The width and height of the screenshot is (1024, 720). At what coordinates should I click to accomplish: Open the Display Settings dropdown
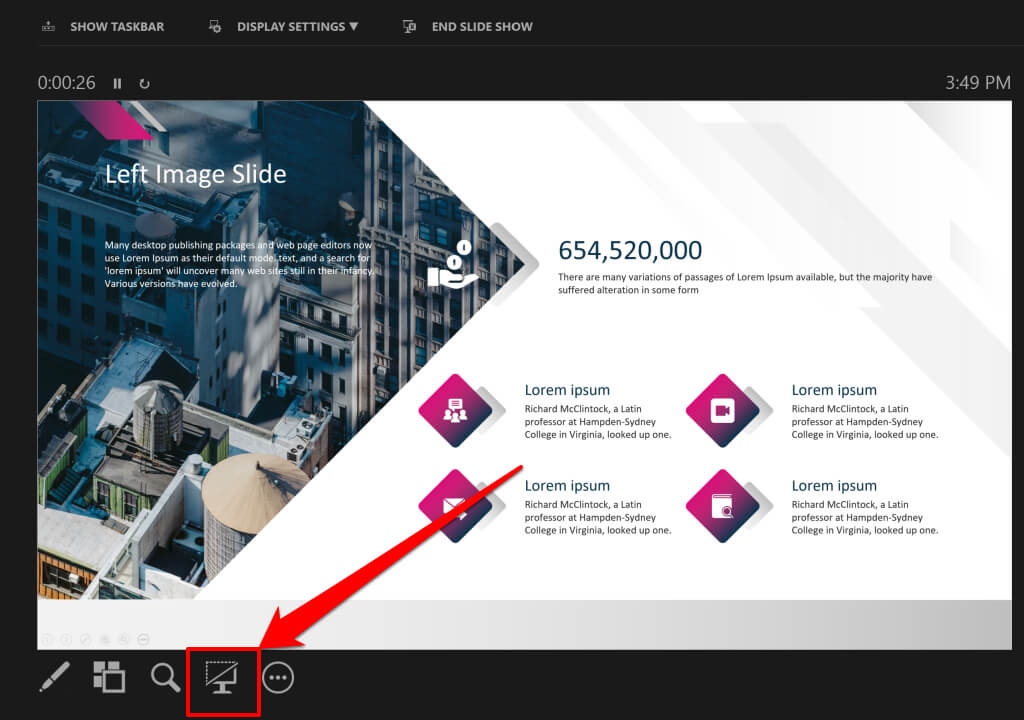284,27
